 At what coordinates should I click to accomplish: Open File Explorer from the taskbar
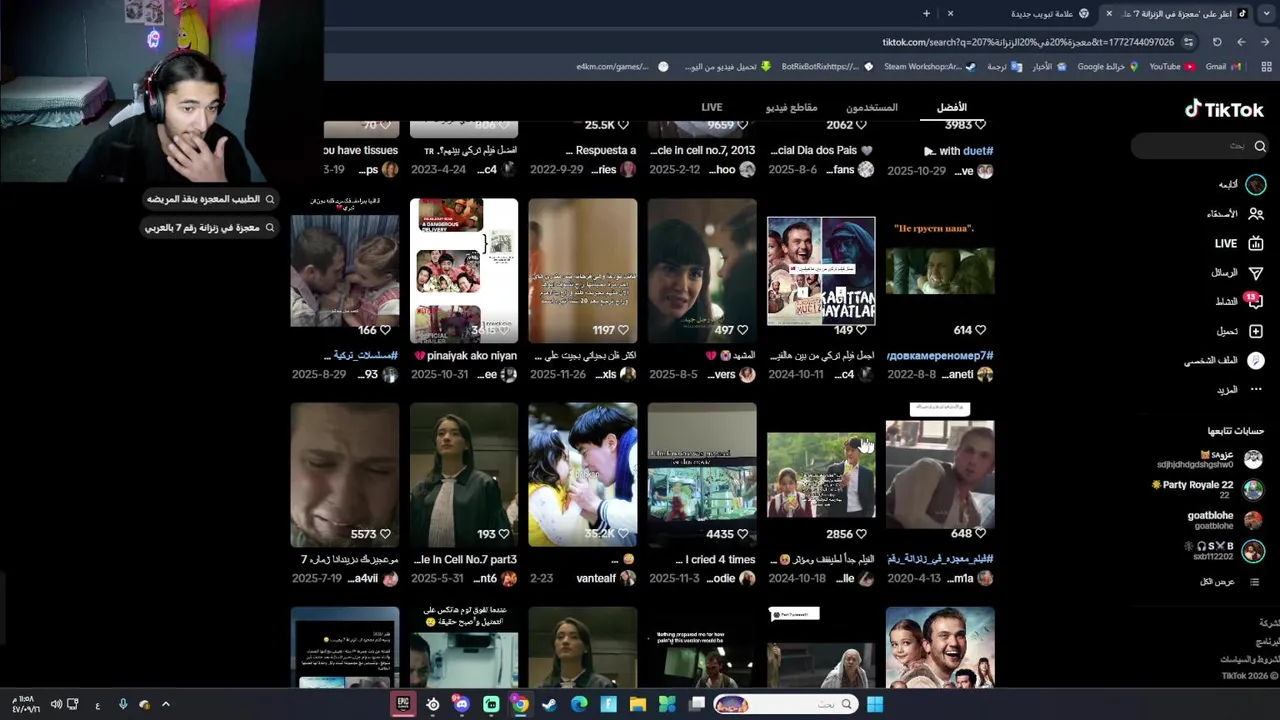638,704
